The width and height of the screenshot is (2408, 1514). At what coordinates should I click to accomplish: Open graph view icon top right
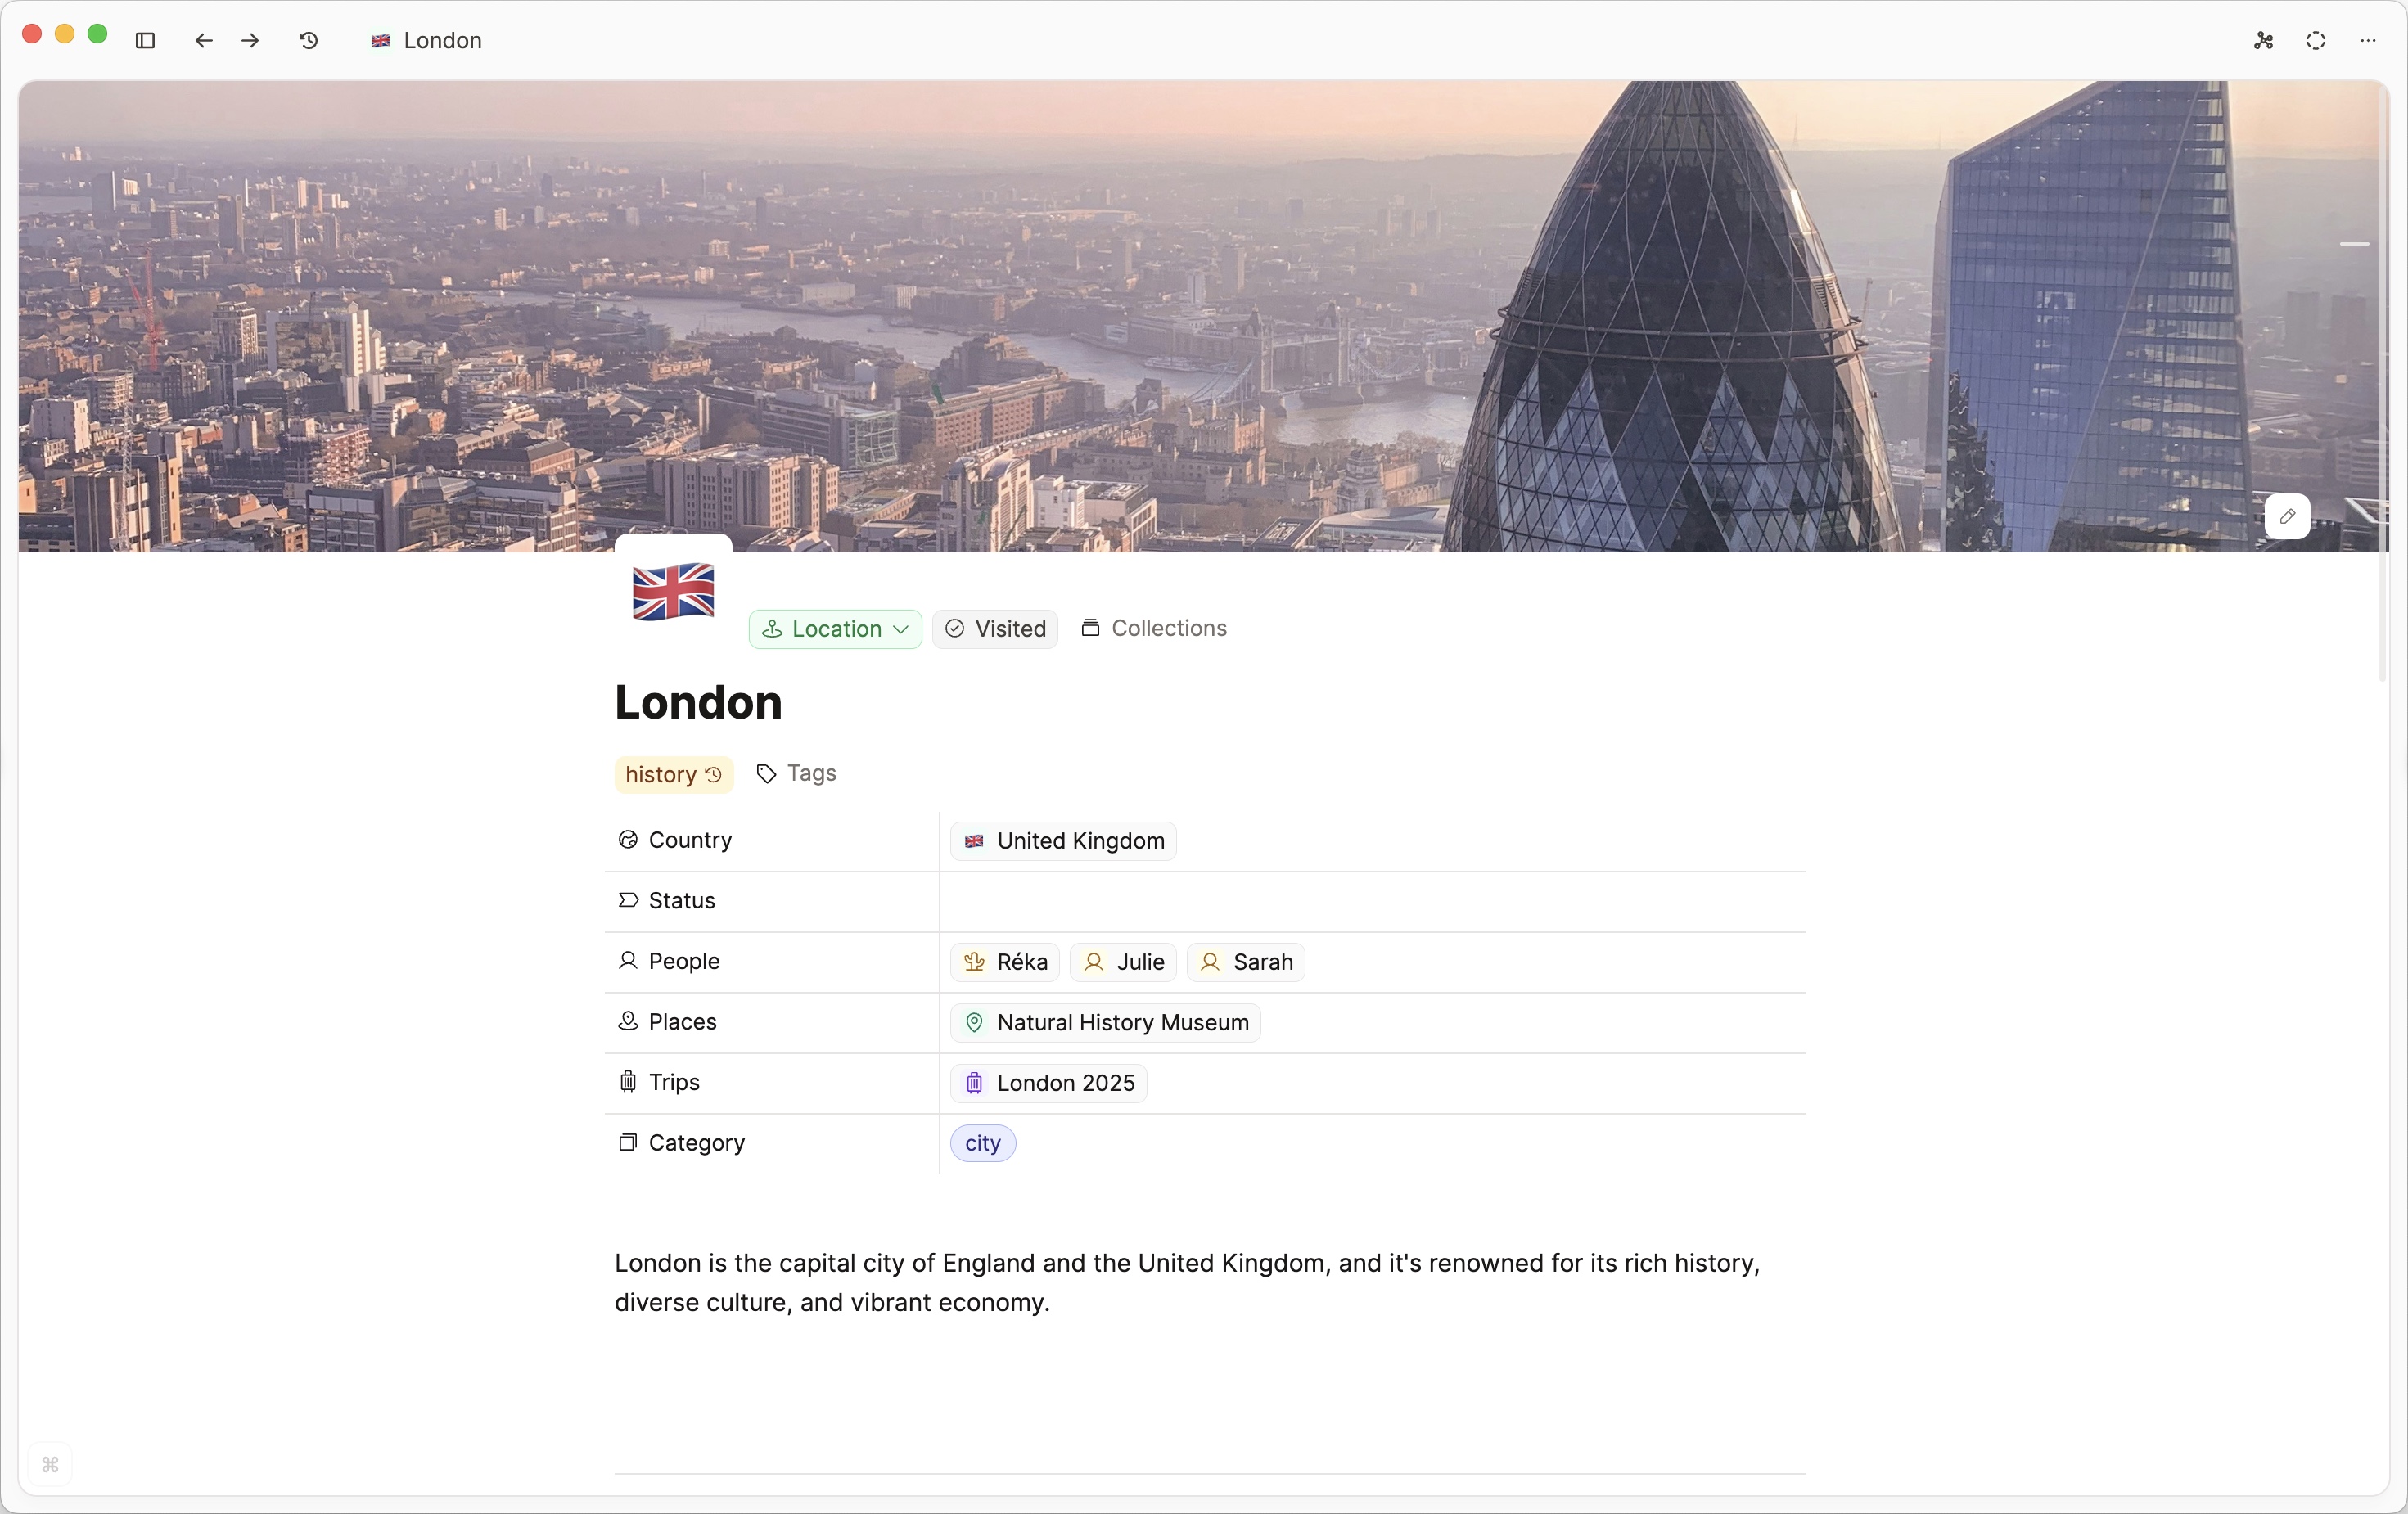coord(2264,41)
